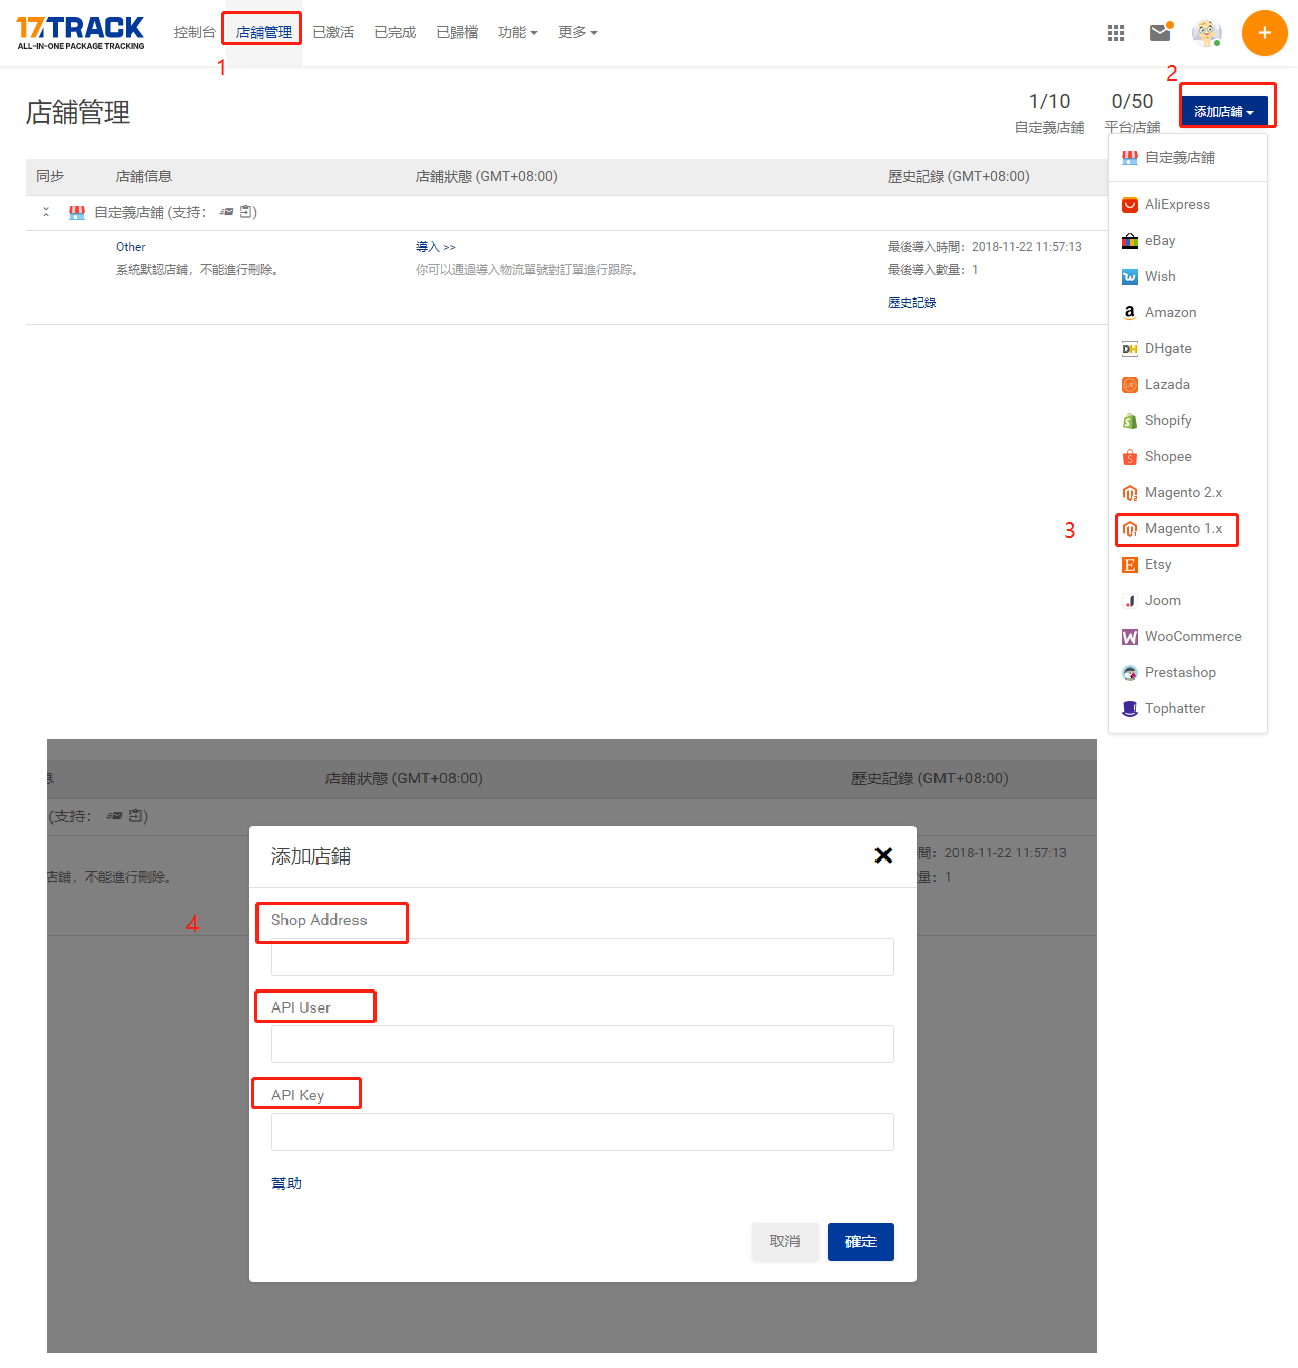This screenshot has width=1298, height=1368.
Task: Expand the 功能 menu
Action: tap(518, 33)
